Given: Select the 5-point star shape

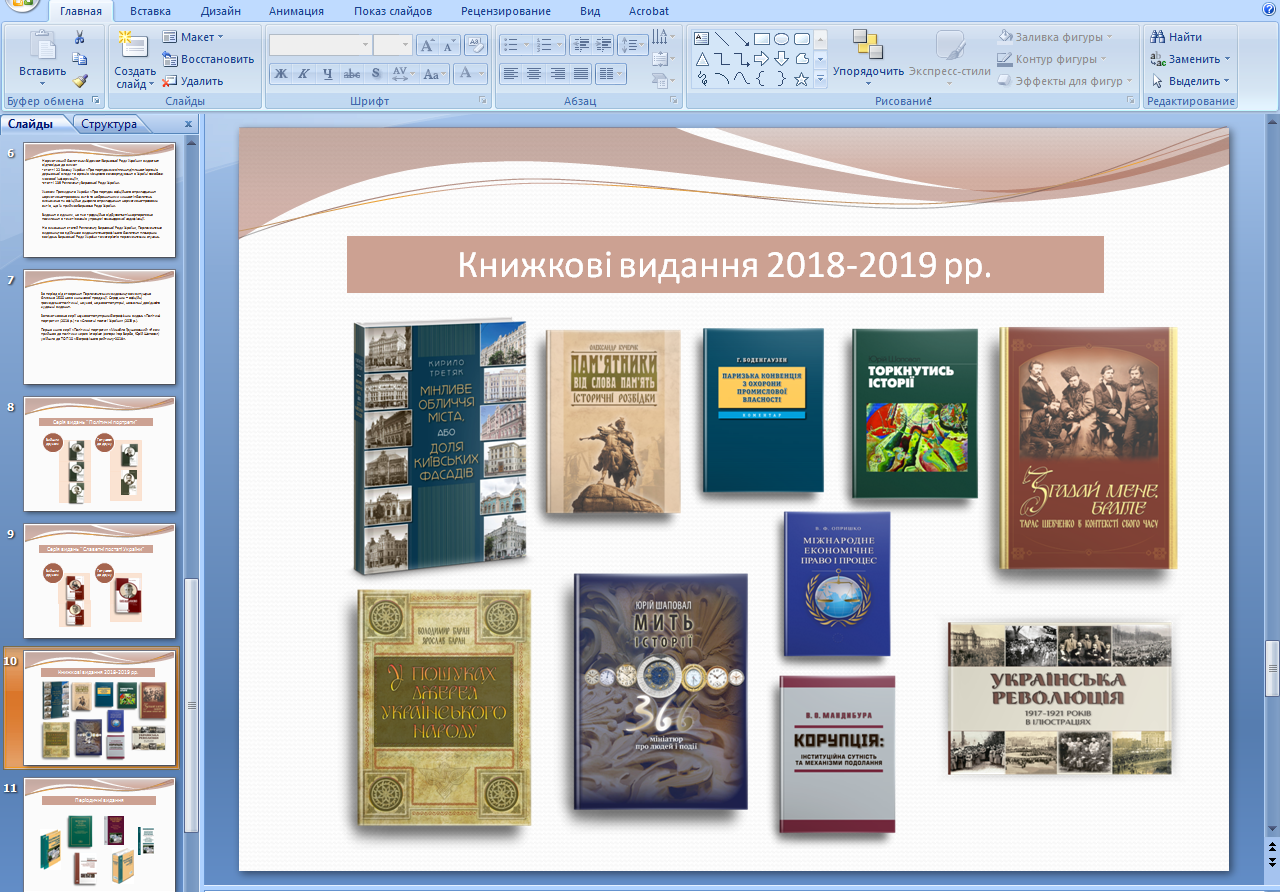Looking at the screenshot, I should (x=801, y=79).
